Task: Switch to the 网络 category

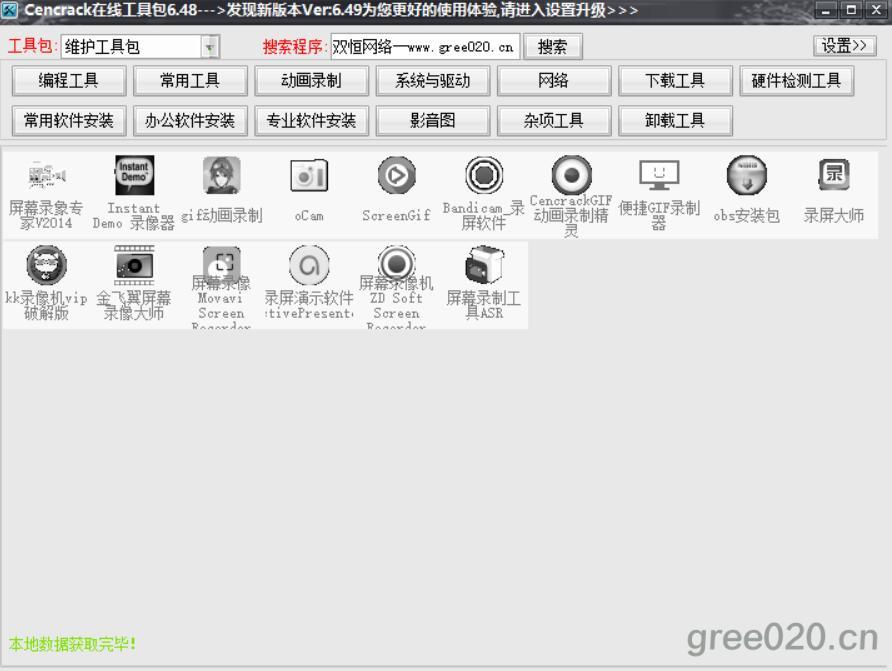Action: click(553, 81)
